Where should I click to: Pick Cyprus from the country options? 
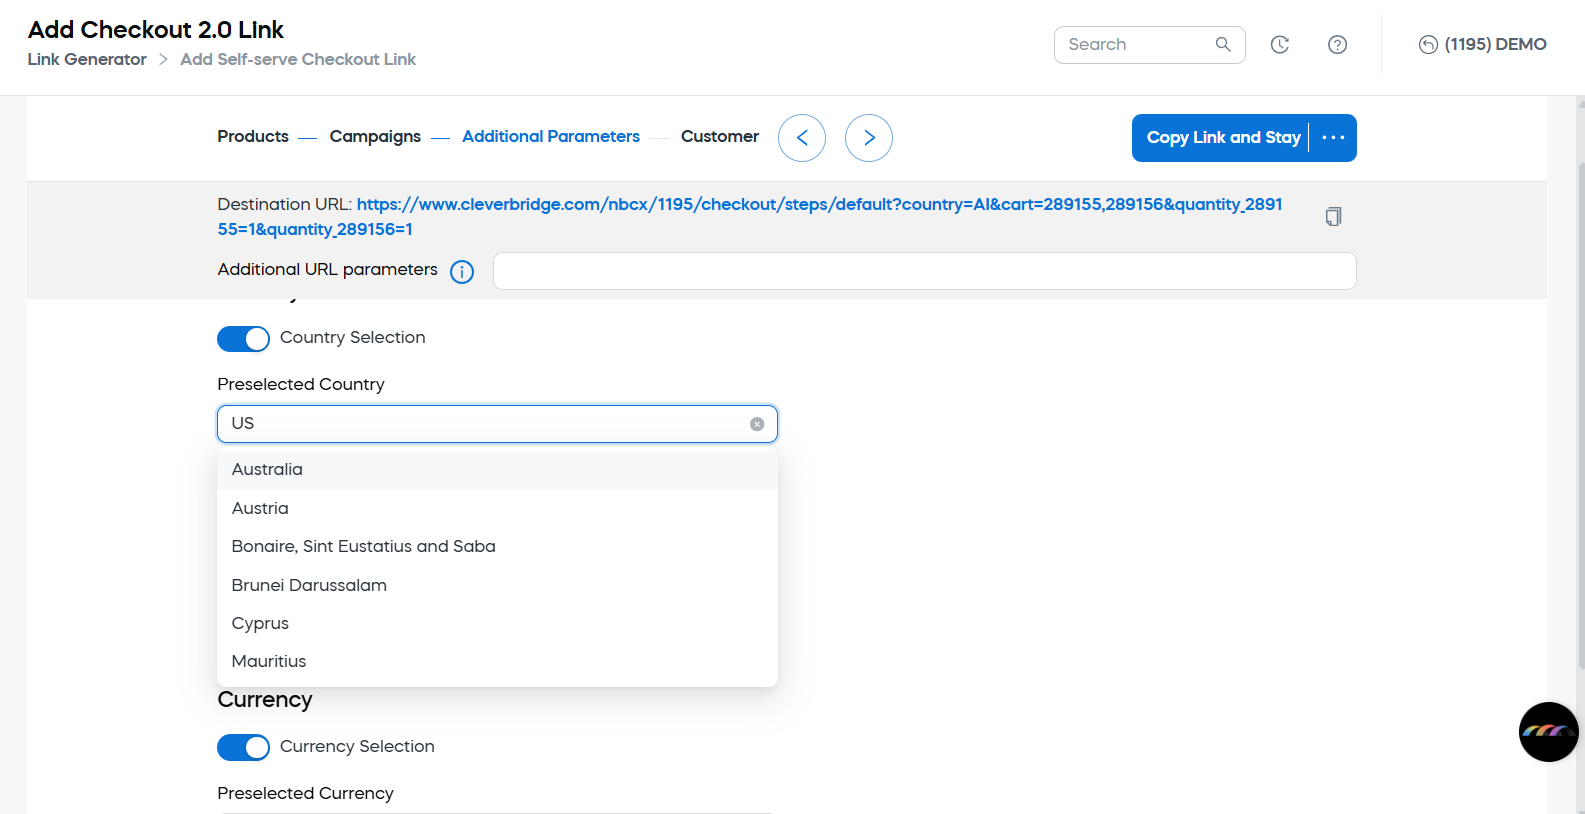pyautogui.click(x=260, y=623)
